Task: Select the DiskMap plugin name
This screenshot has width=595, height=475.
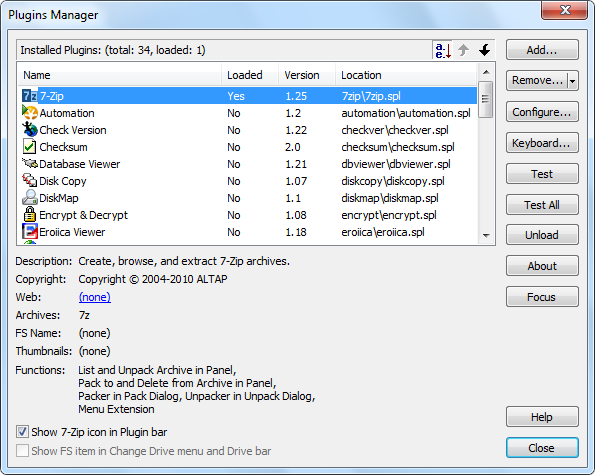Action: (x=59, y=198)
